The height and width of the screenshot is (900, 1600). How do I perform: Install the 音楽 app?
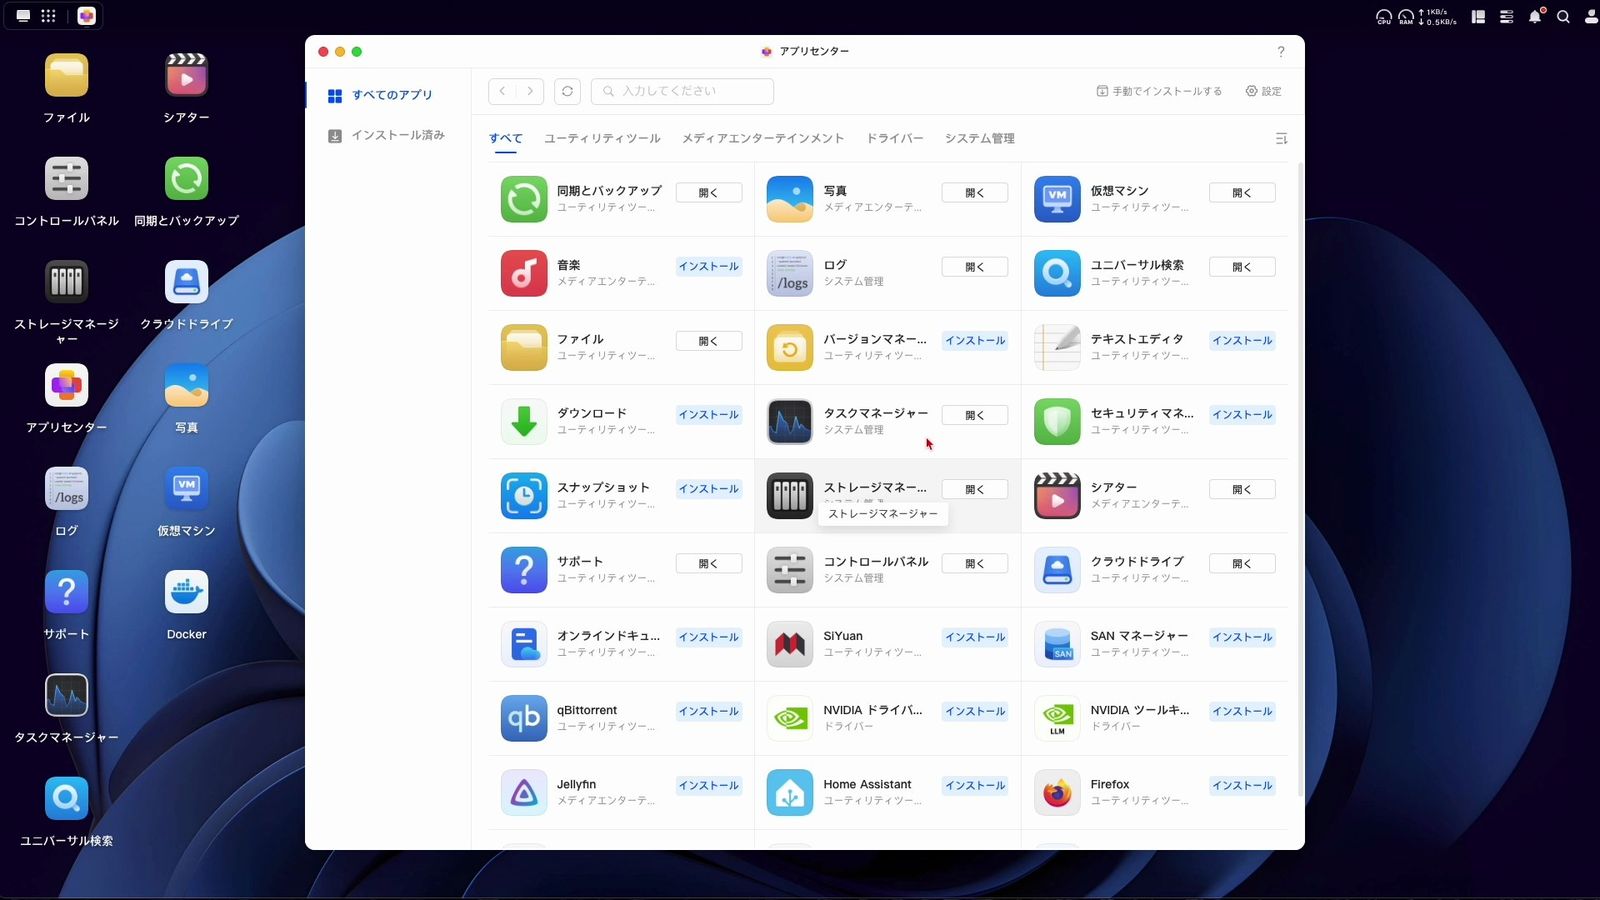709,267
